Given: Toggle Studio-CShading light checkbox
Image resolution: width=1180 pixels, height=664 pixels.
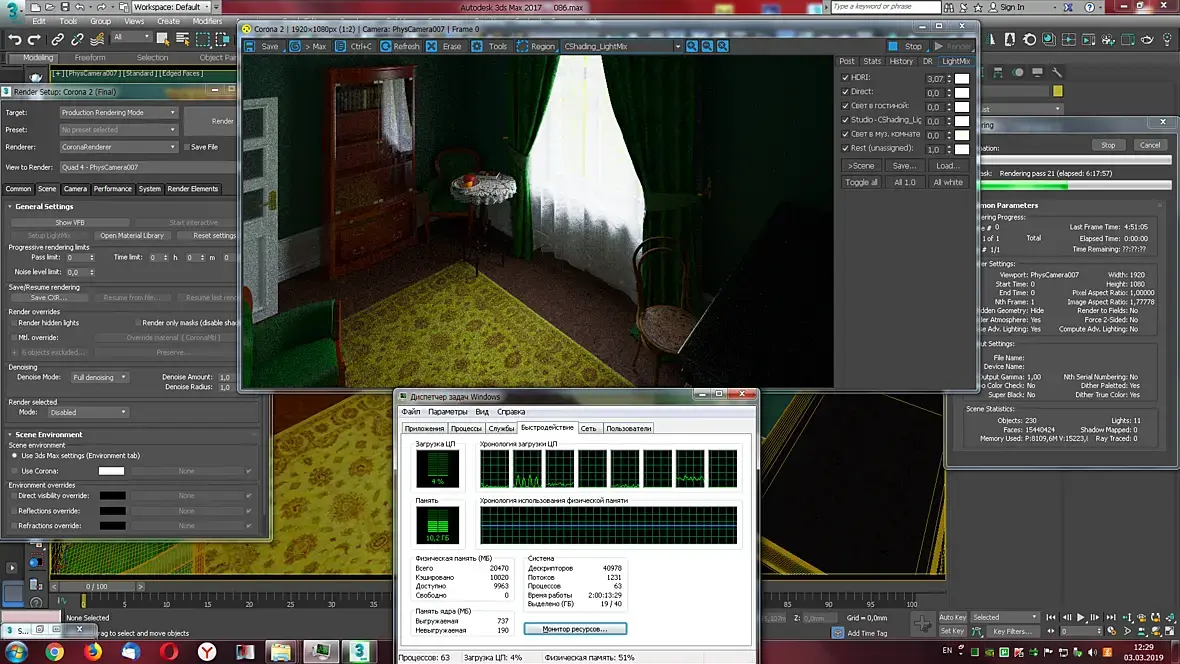Looking at the screenshot, I should tap(845, 120).
